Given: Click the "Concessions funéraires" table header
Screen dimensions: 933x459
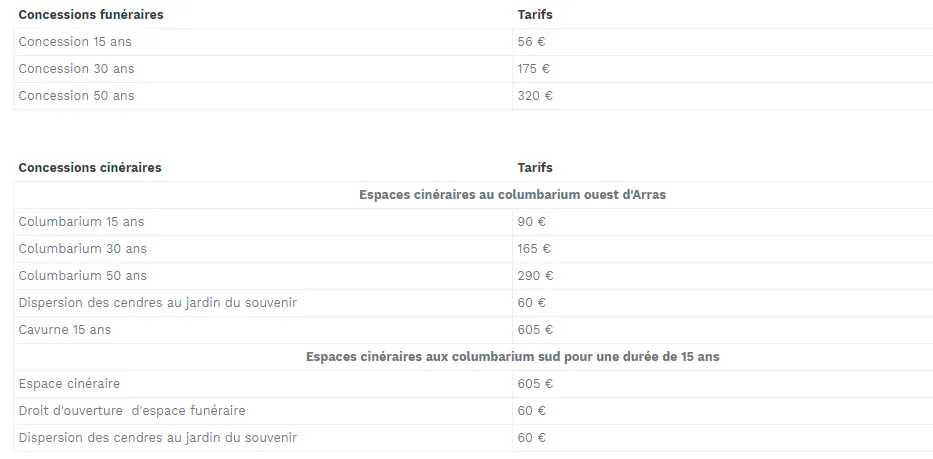Looking at the screenshot, I should point(91,15).
